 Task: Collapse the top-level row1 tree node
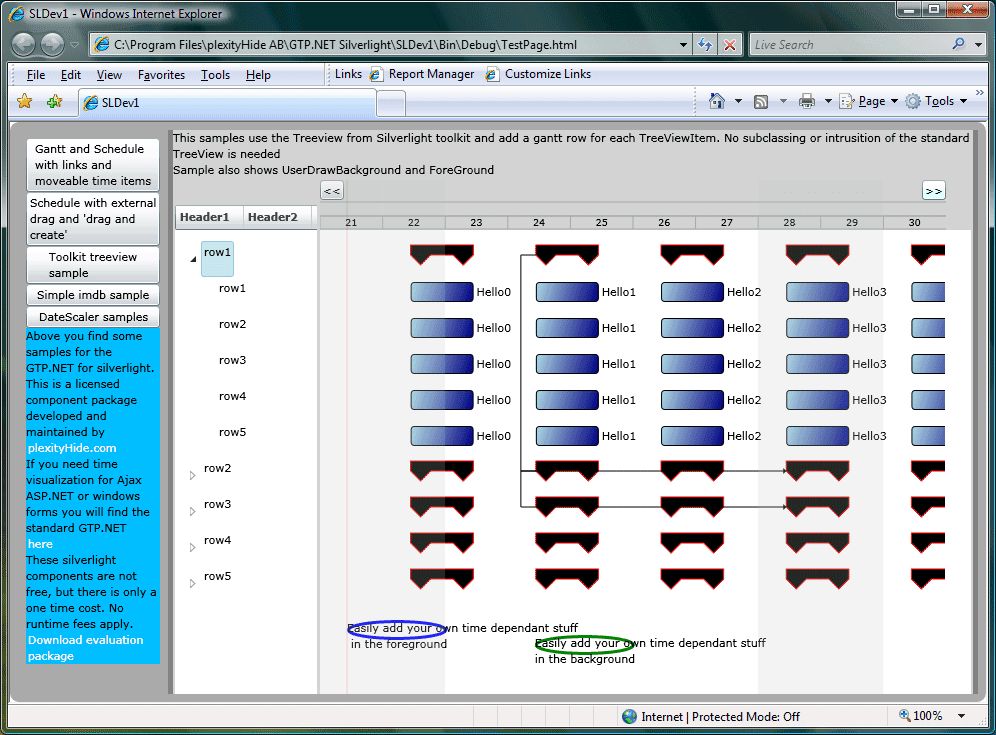click(193, 259)
